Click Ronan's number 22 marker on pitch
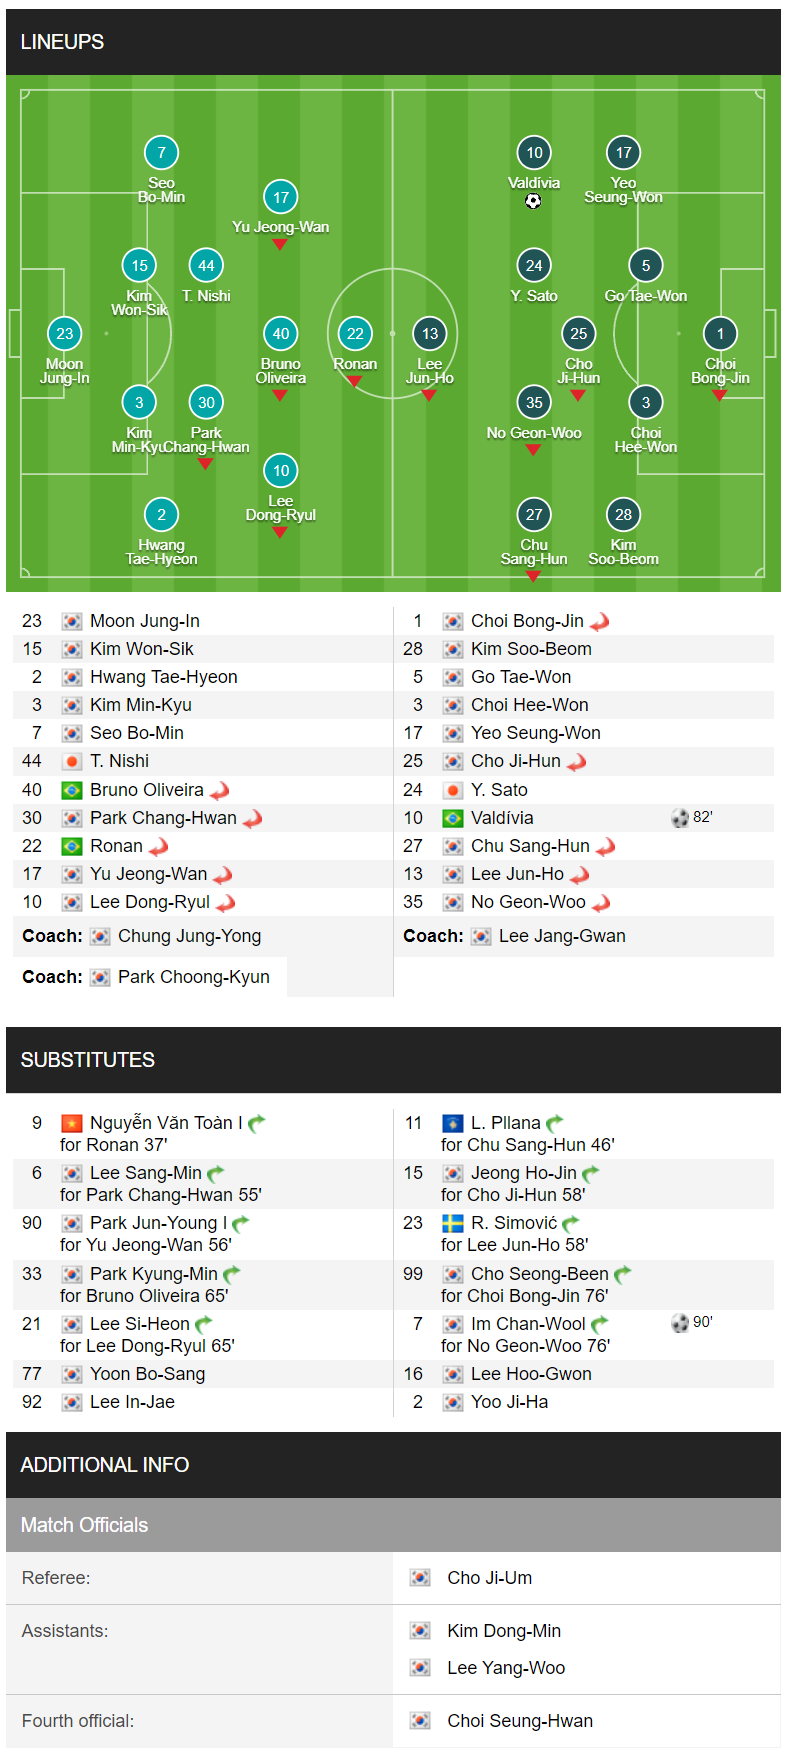 click(355, 334)
